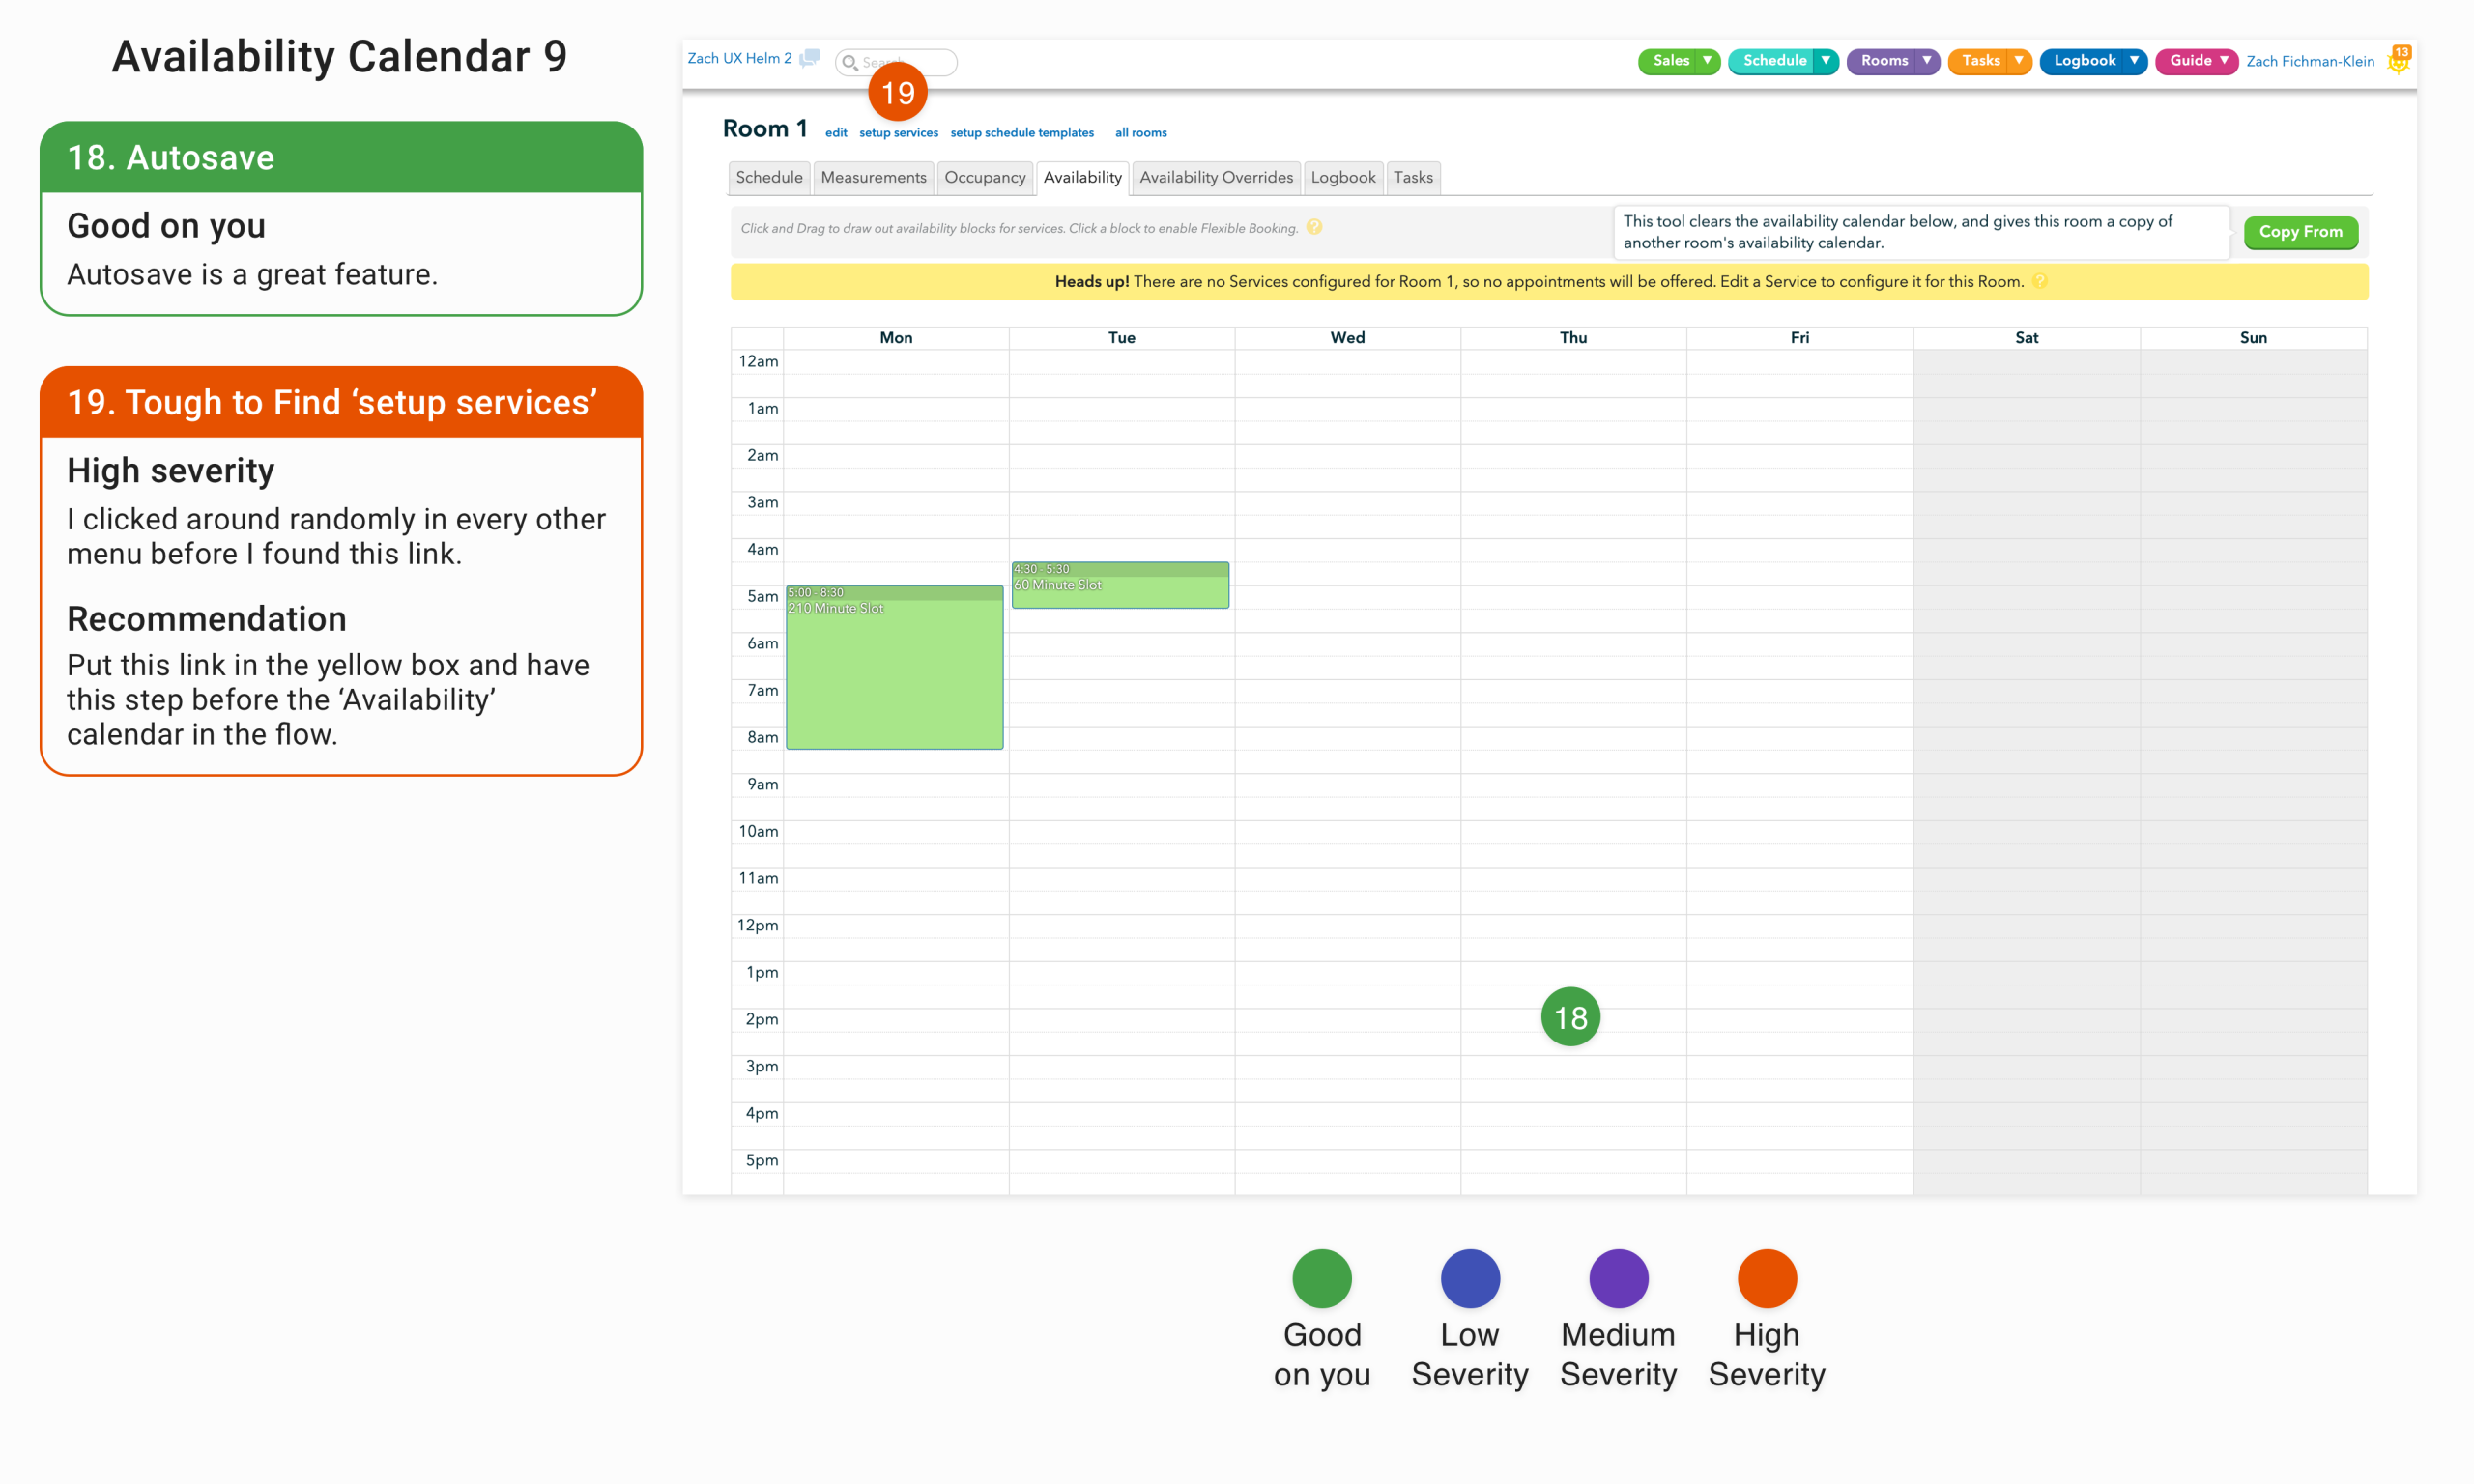The height and width of the screenshot is (1484, 2474).
Task: Click the orange High Severity legend circle
Action: [1766, 1278]
